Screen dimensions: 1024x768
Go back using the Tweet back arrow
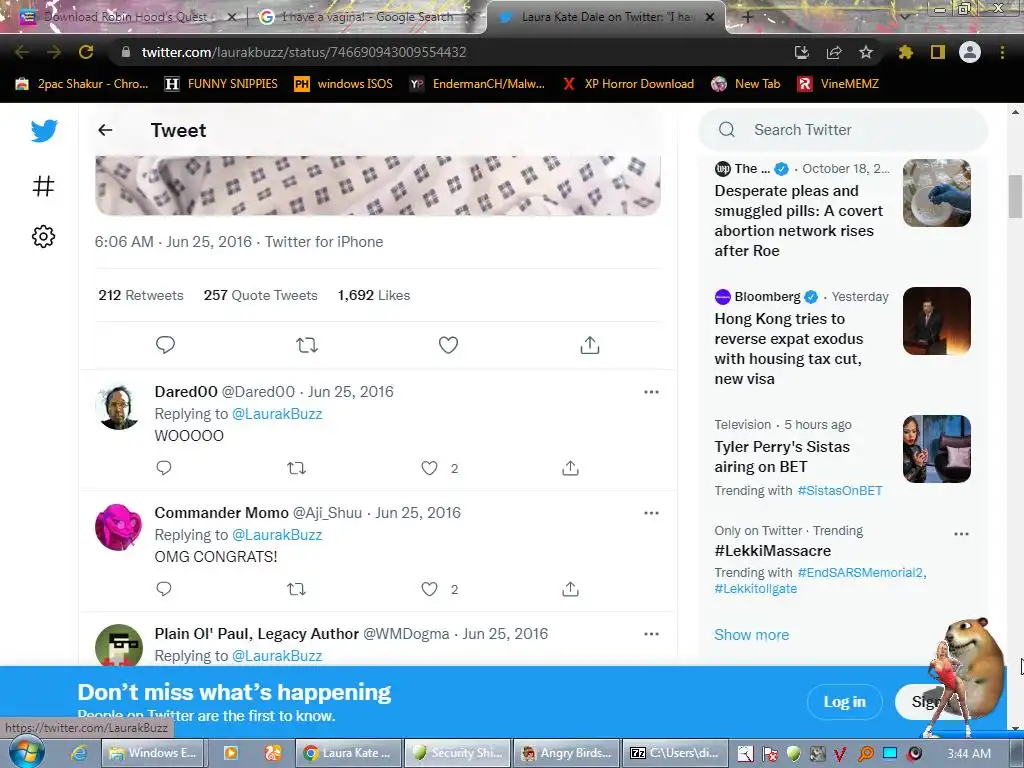(x=105, y=130)
